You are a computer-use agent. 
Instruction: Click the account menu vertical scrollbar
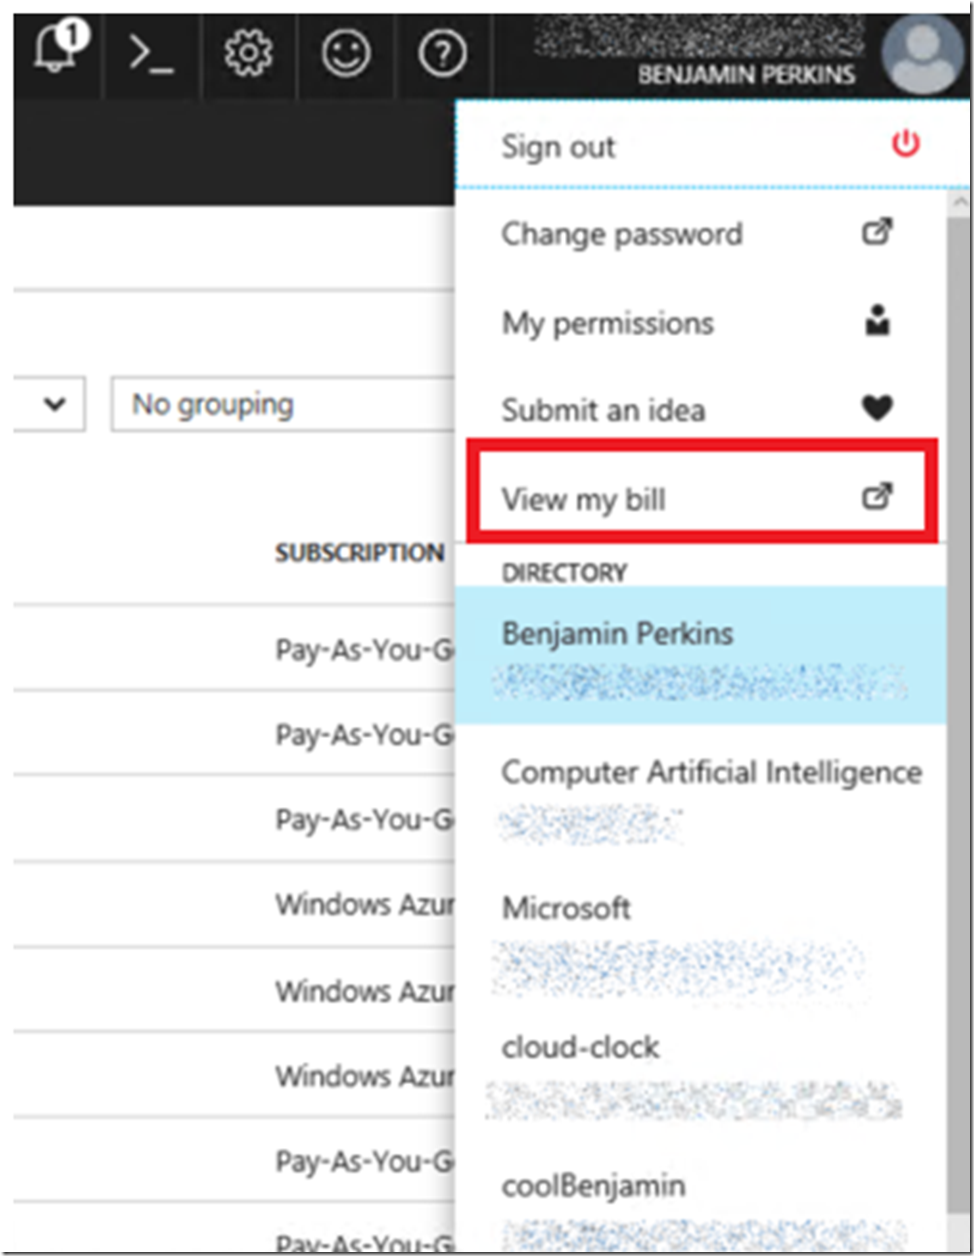pyautogui.click(x=958, y=600)
